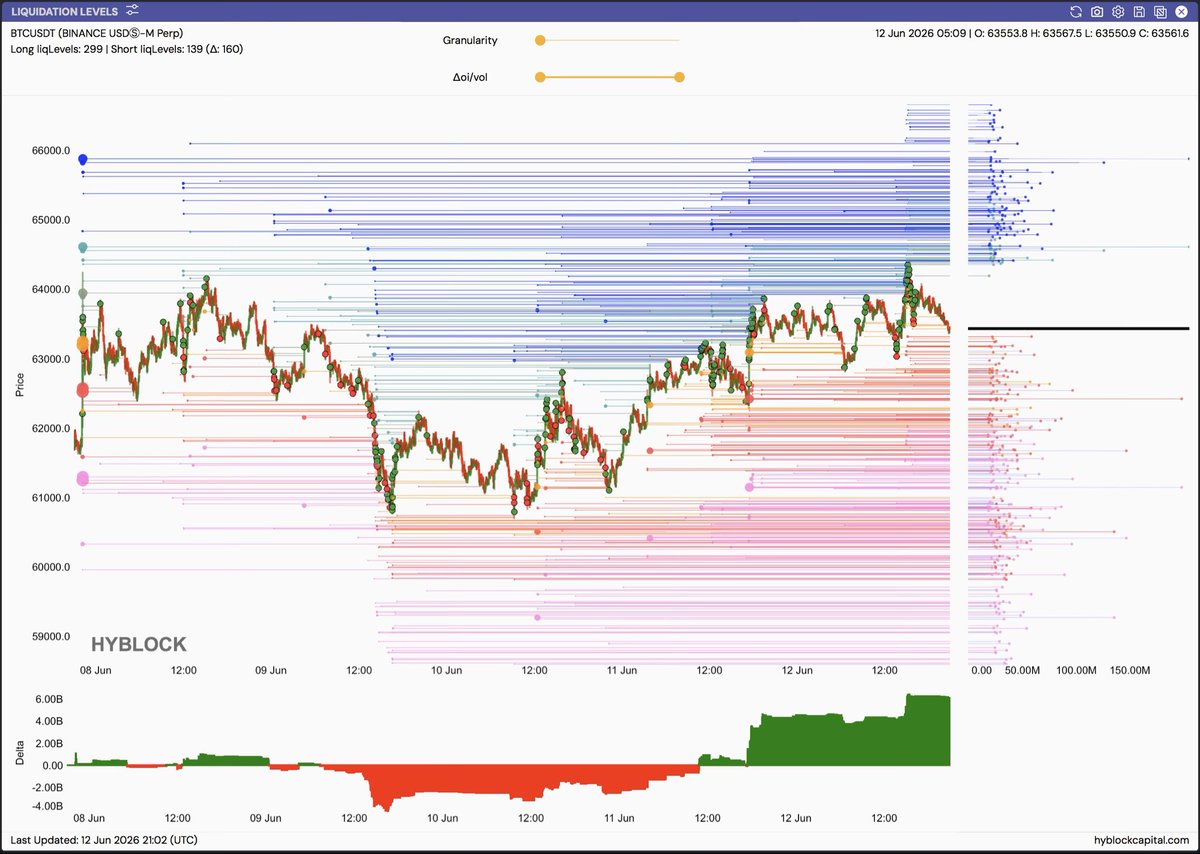Click the black current-price line in histogram
The image size is (1200, 854).
1078,328
